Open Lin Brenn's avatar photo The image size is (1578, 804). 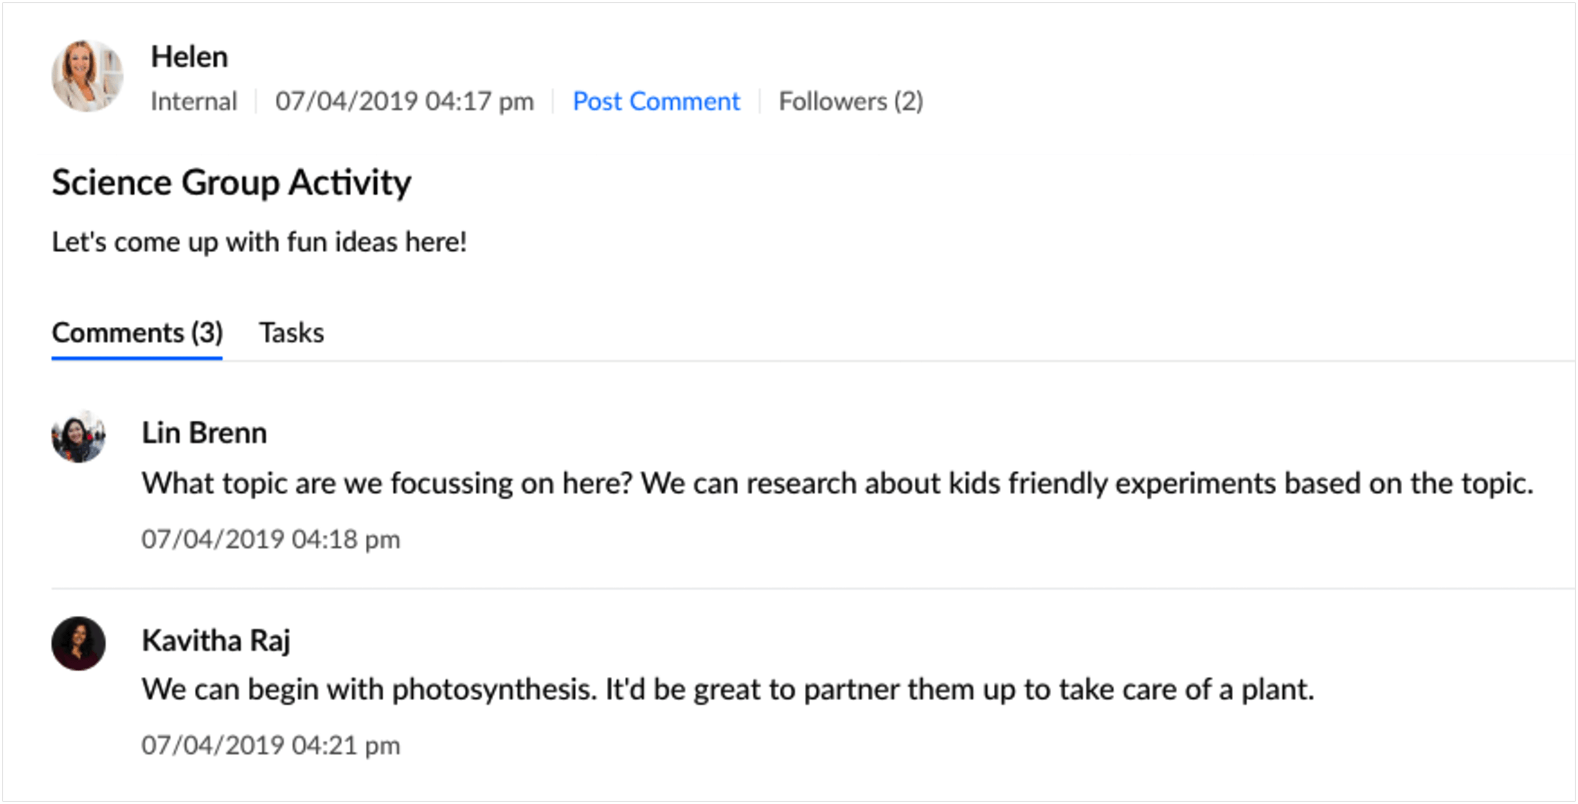point(79,437)
